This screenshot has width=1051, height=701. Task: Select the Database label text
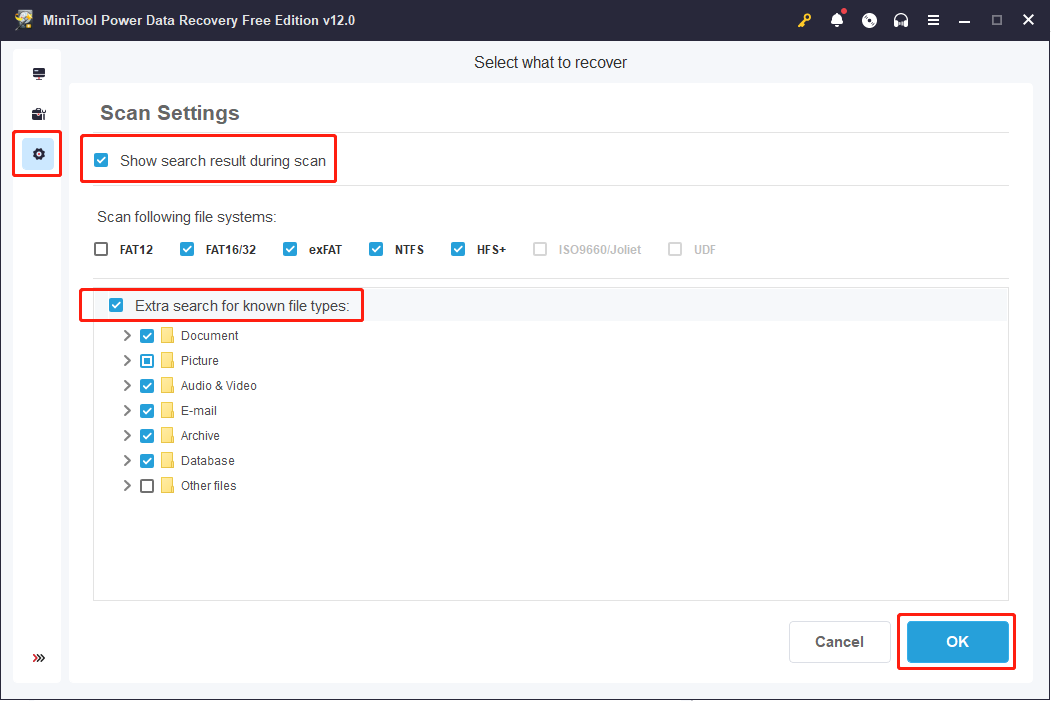tap(207, 461)
